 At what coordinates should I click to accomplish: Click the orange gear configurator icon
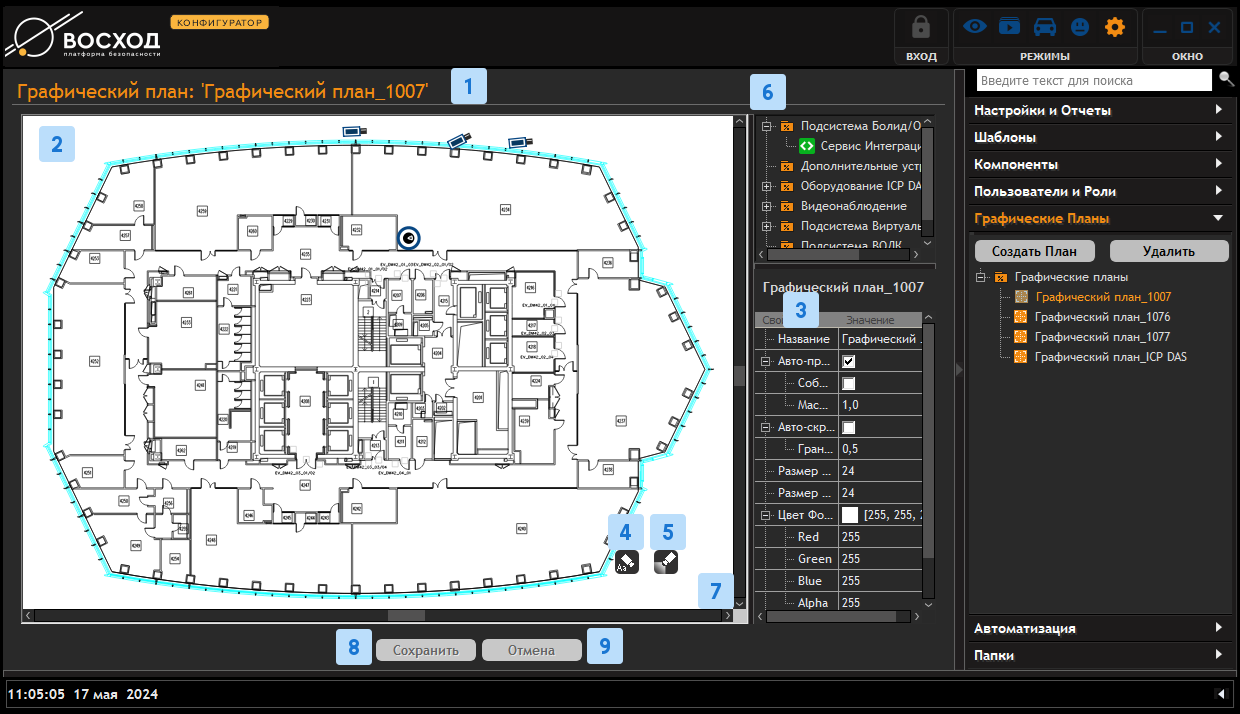[x=1115, y=27]
